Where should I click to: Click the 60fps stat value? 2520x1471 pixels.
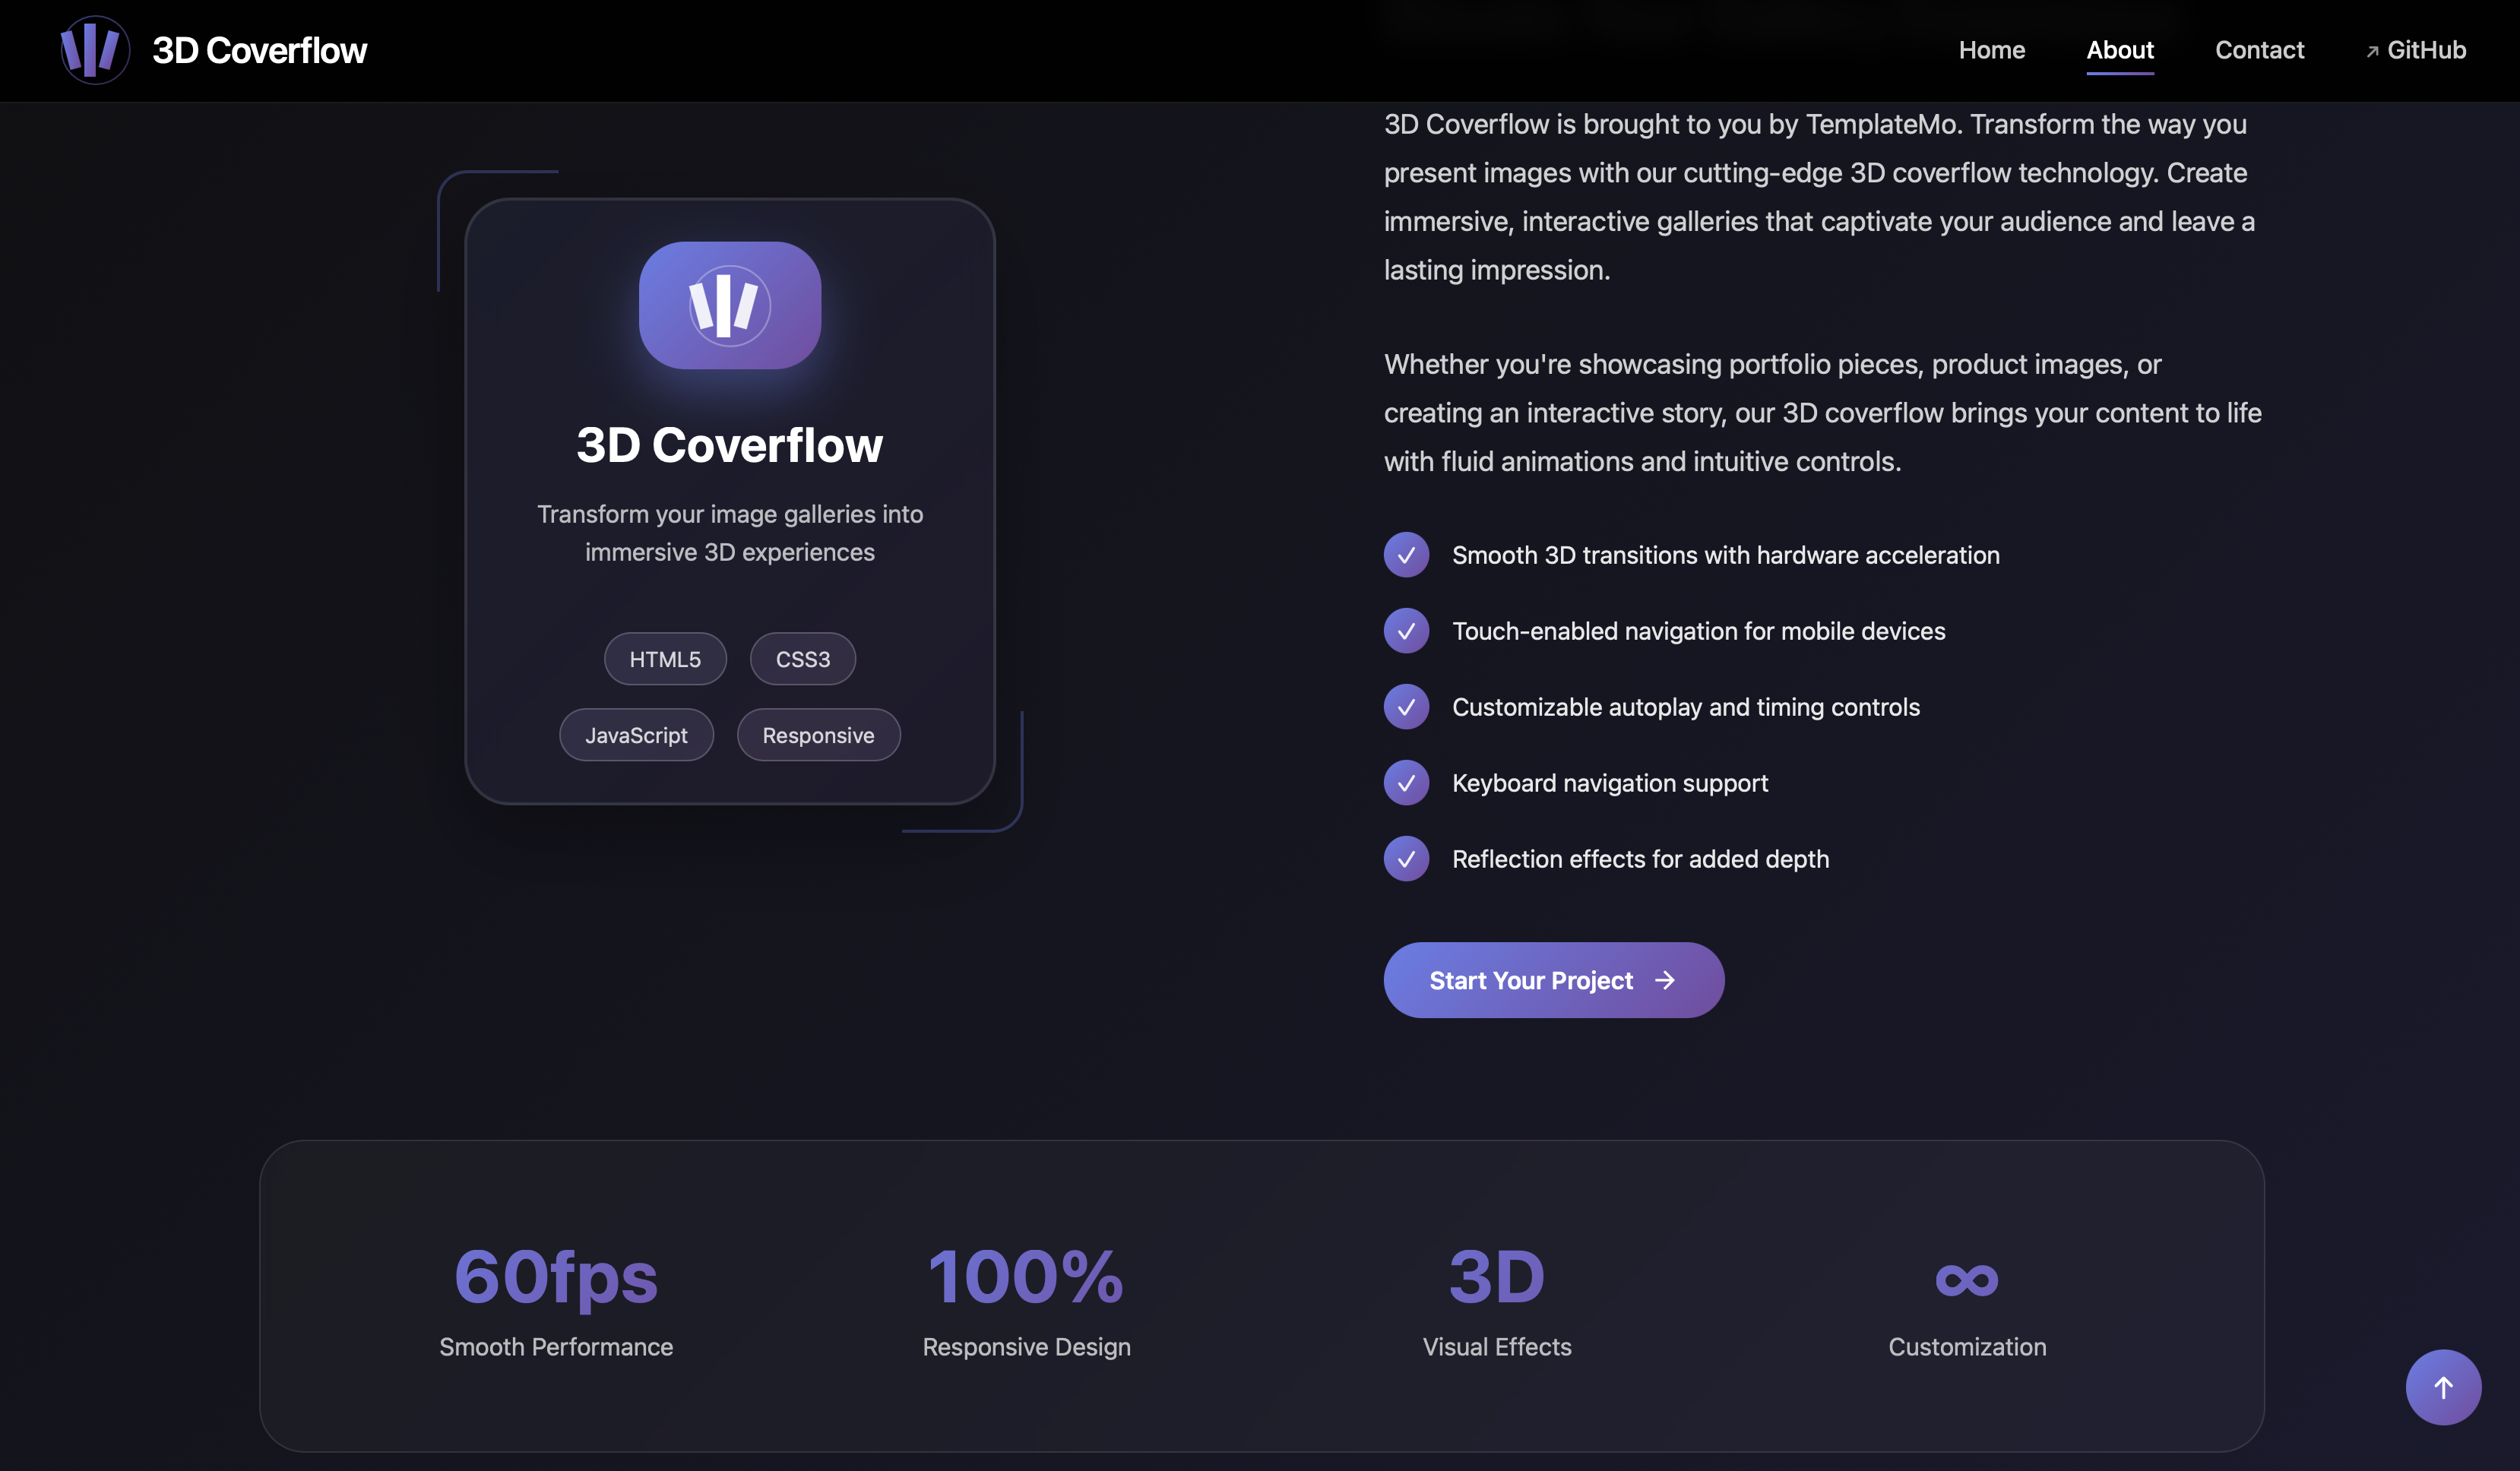(556, 1277)
